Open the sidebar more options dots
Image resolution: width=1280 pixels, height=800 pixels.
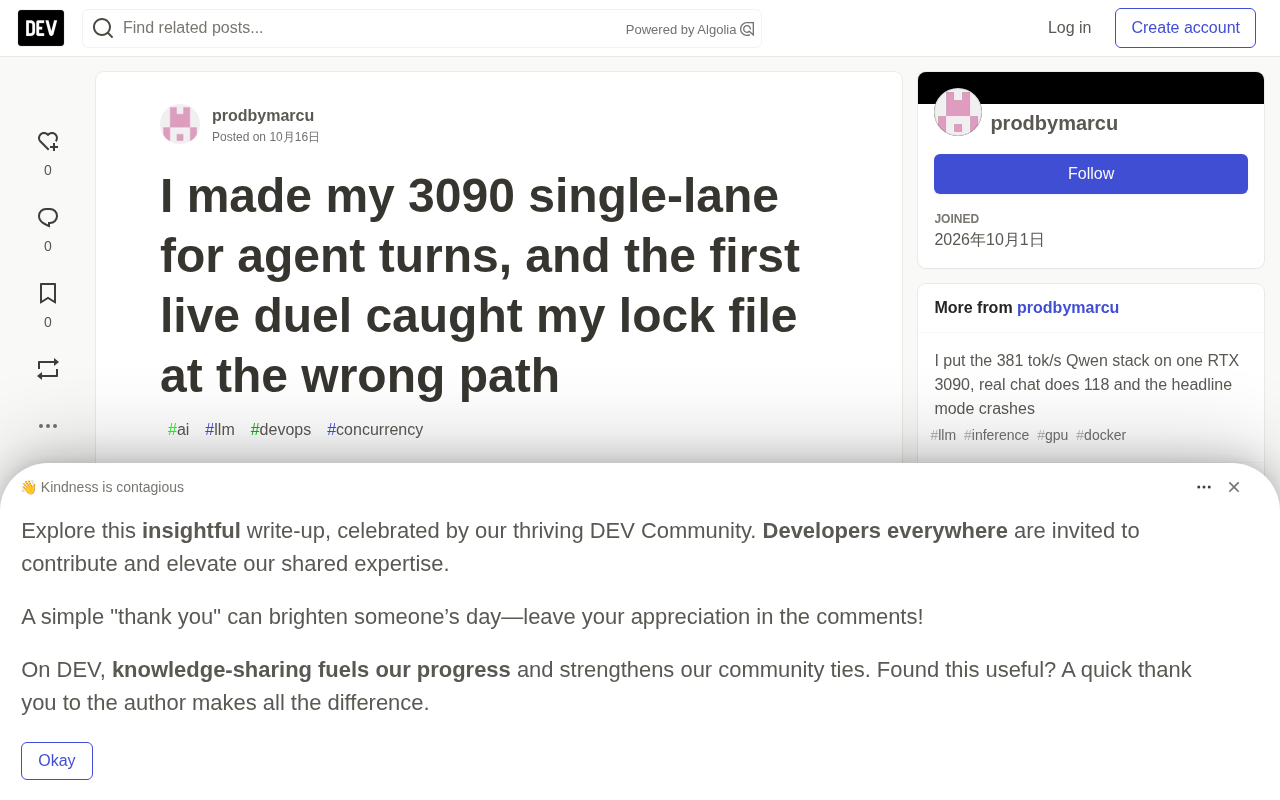click(x=48, y=426)
